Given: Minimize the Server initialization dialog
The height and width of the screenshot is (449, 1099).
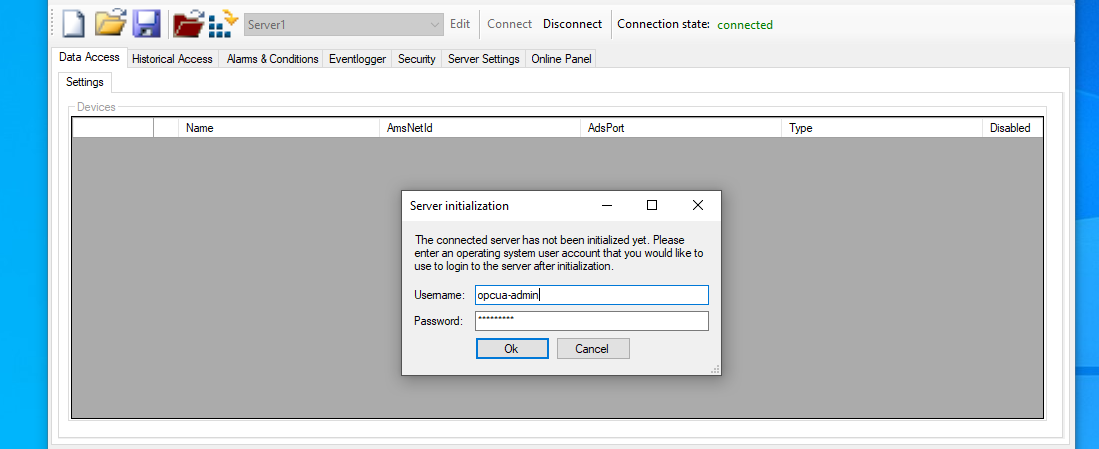Looking at the screenshot, I should tap(607, 205).
